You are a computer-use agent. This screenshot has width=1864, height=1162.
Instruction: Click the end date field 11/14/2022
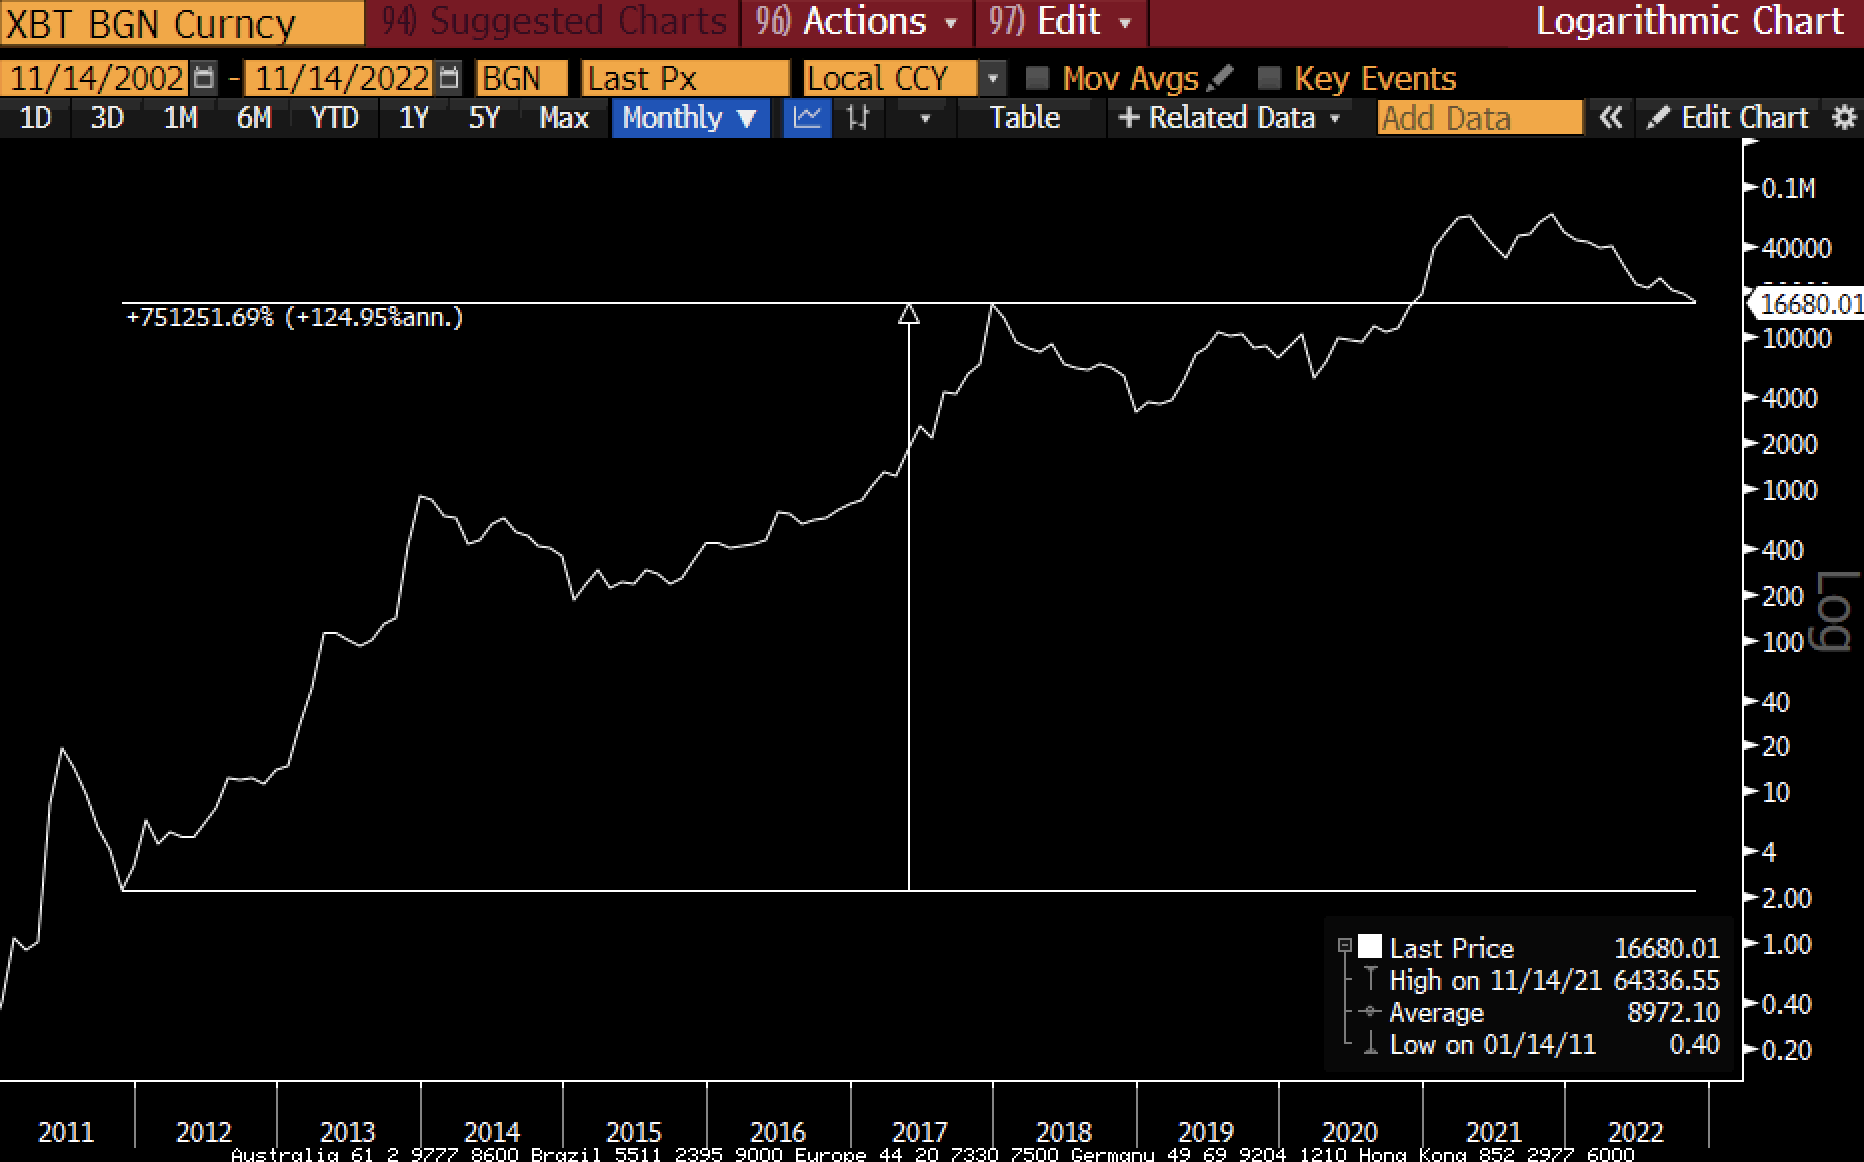point(341,78)
